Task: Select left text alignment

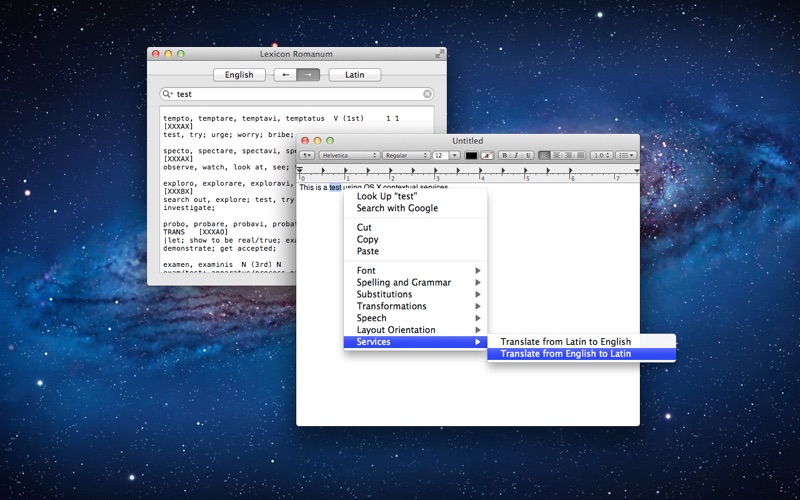Action: (x=545, y=155)
